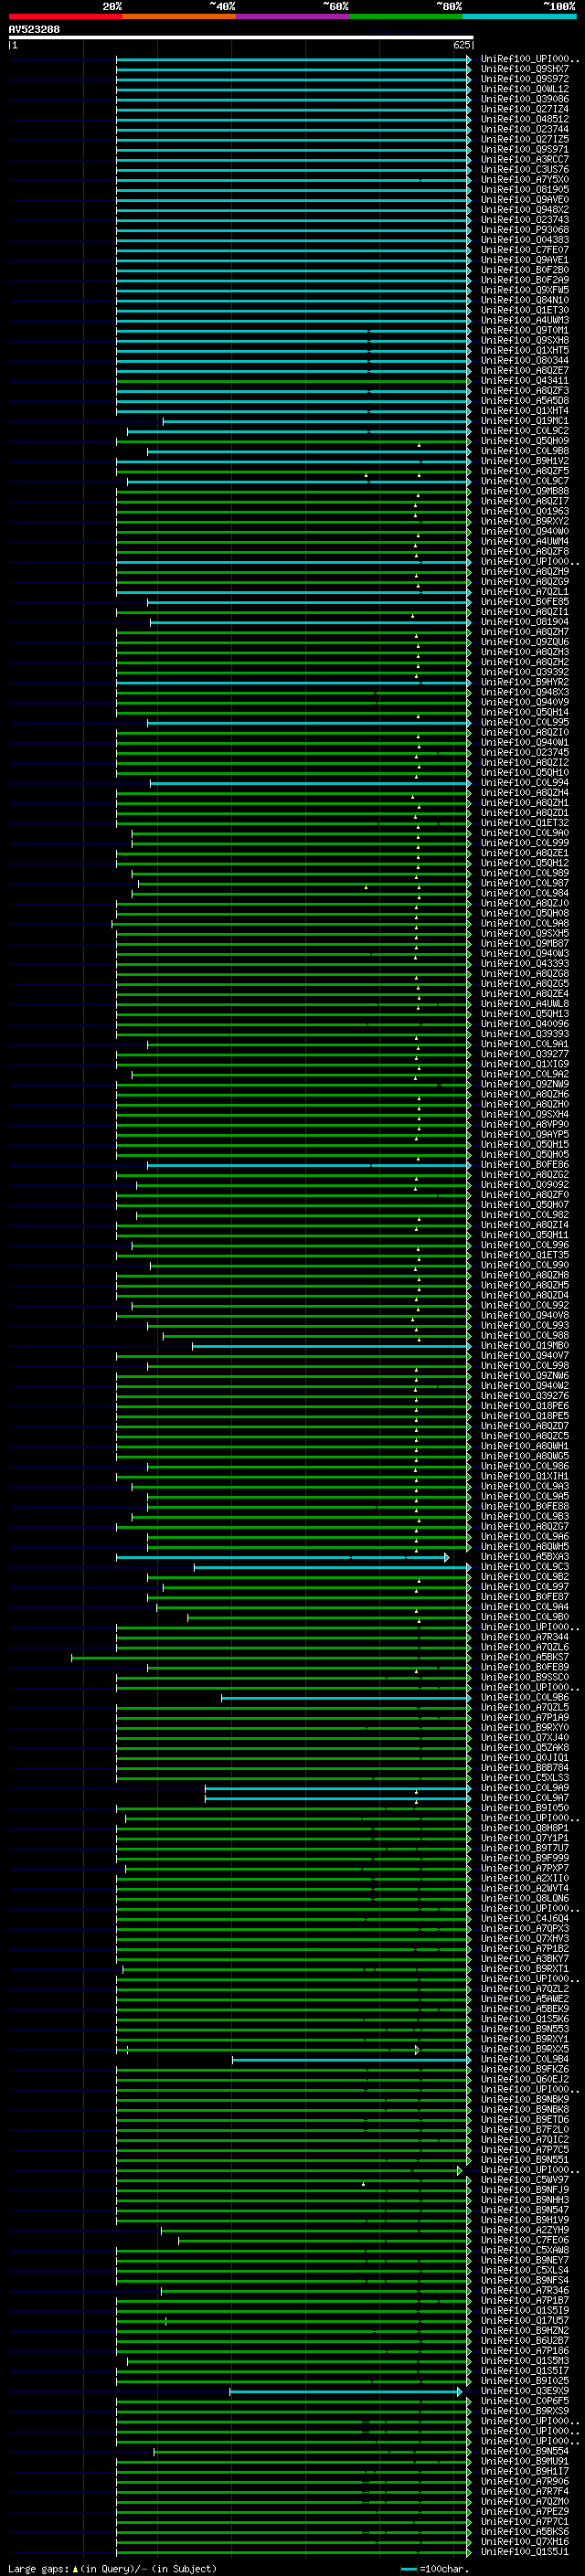Viewport: 585px width, 2576px height.
Task: Select hit label UniRef100_C0L9A7
Action: (524, 1799)
